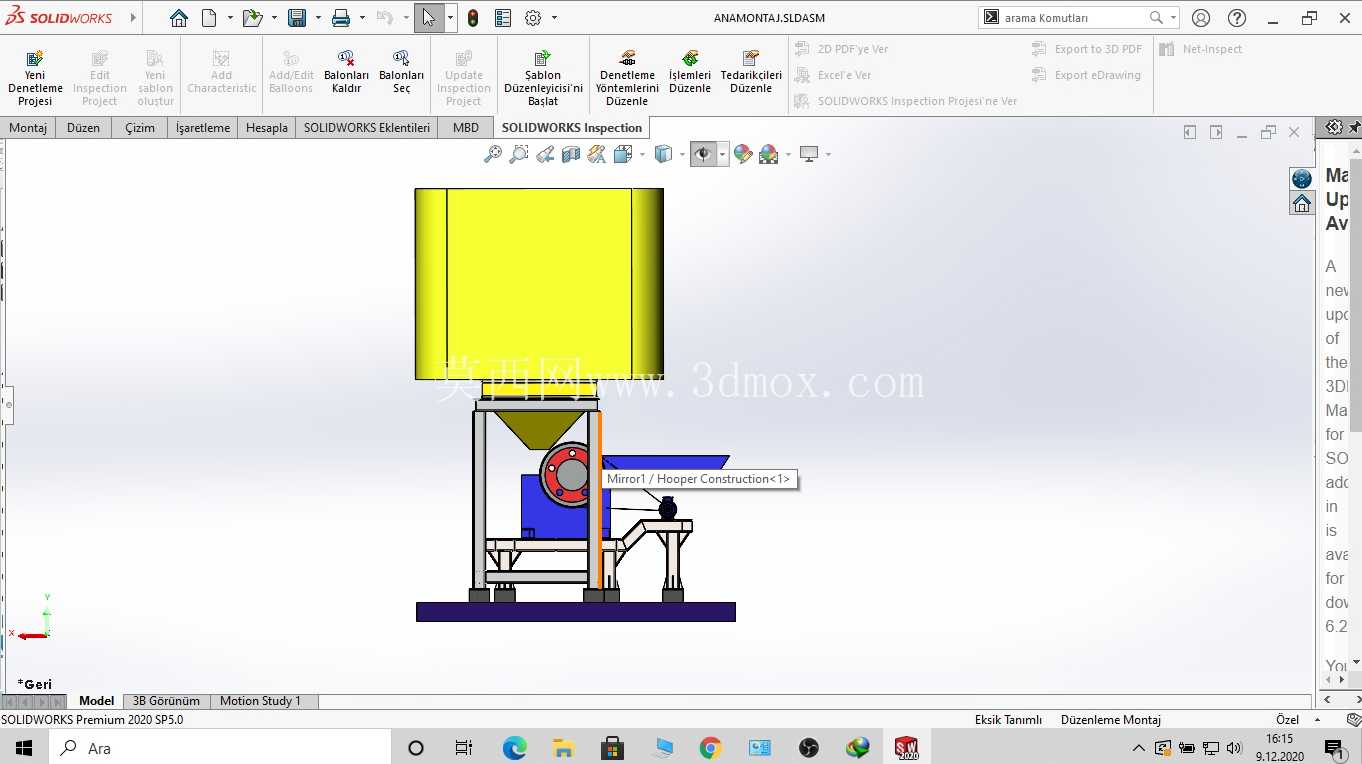
Task: Open the Apply Scene dropdown arrow
Action: coord(788,154)
